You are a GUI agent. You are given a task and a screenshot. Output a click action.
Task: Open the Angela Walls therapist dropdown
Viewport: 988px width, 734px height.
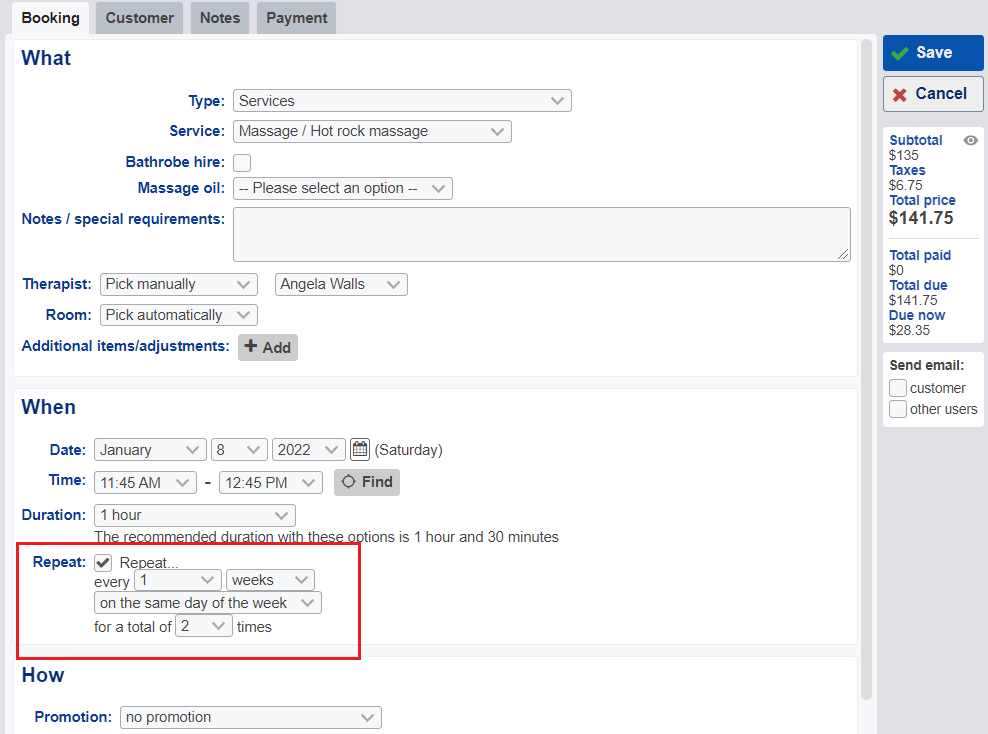341,284
